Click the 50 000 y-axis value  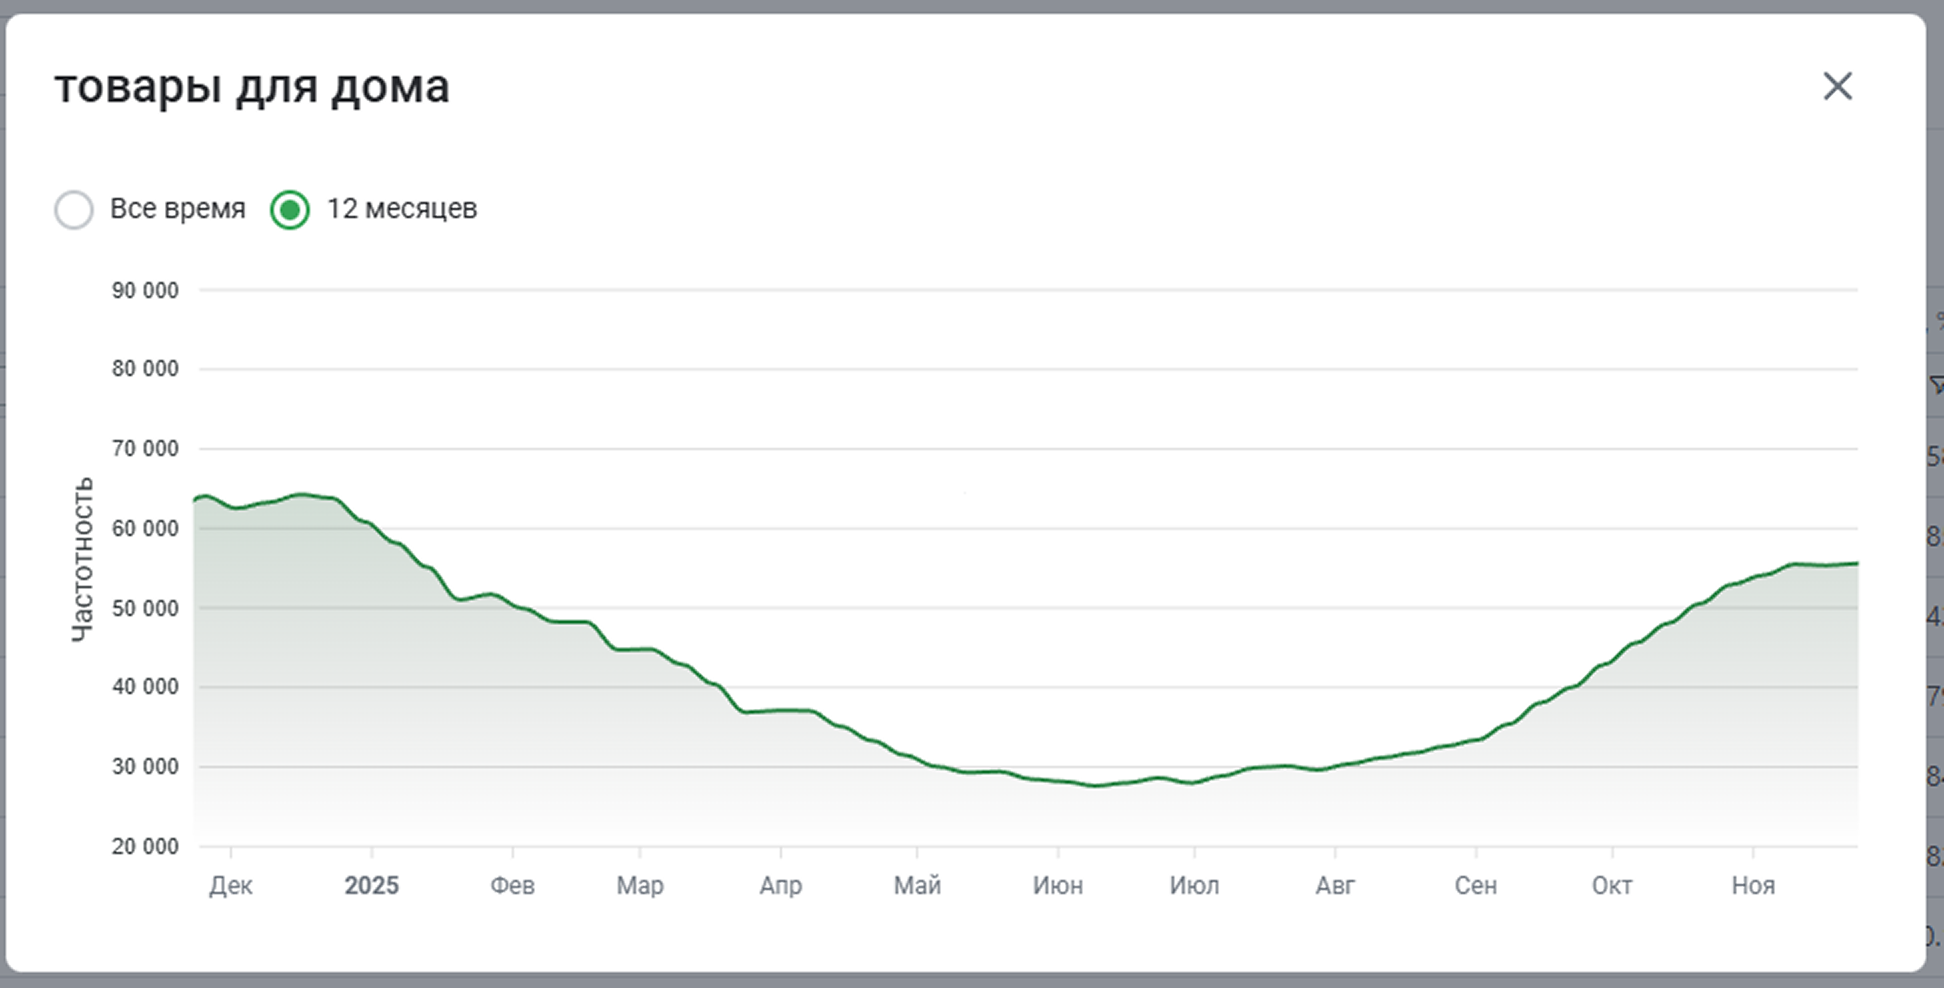point(145,608)
